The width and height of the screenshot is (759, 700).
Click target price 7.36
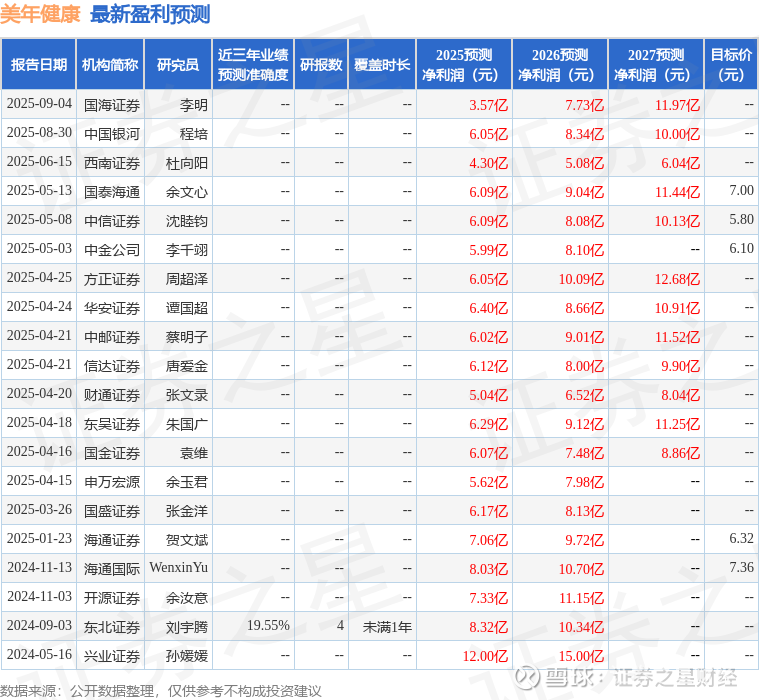(741, 567)
